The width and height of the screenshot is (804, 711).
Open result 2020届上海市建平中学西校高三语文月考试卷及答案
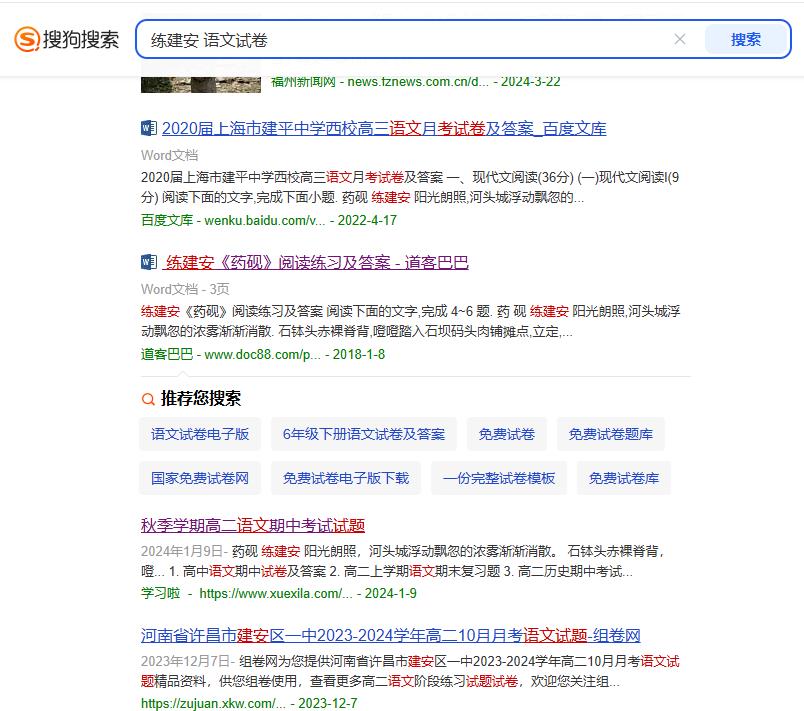[x=384, y=129]
